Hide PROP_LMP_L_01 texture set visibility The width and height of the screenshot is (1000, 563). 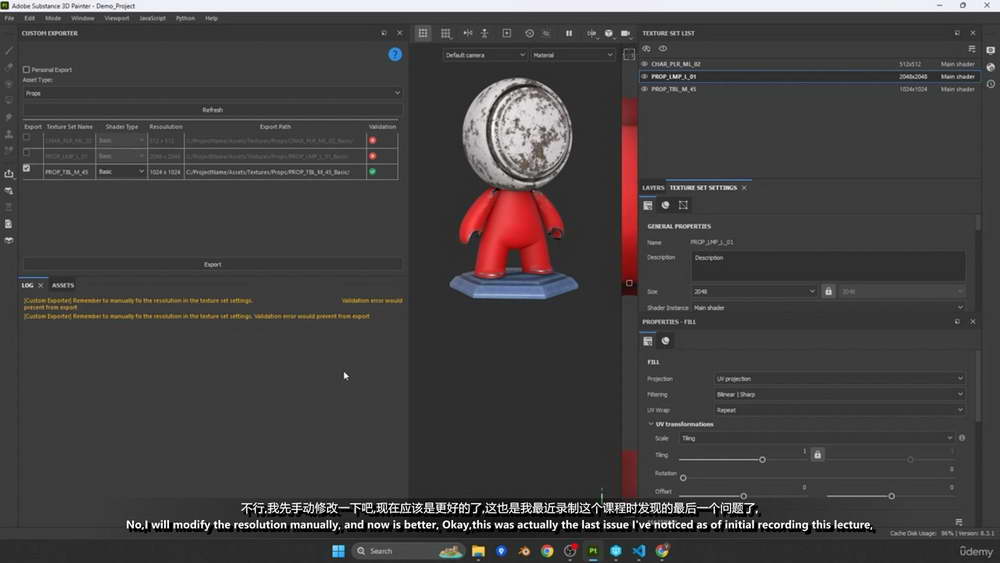coord(644,77)
